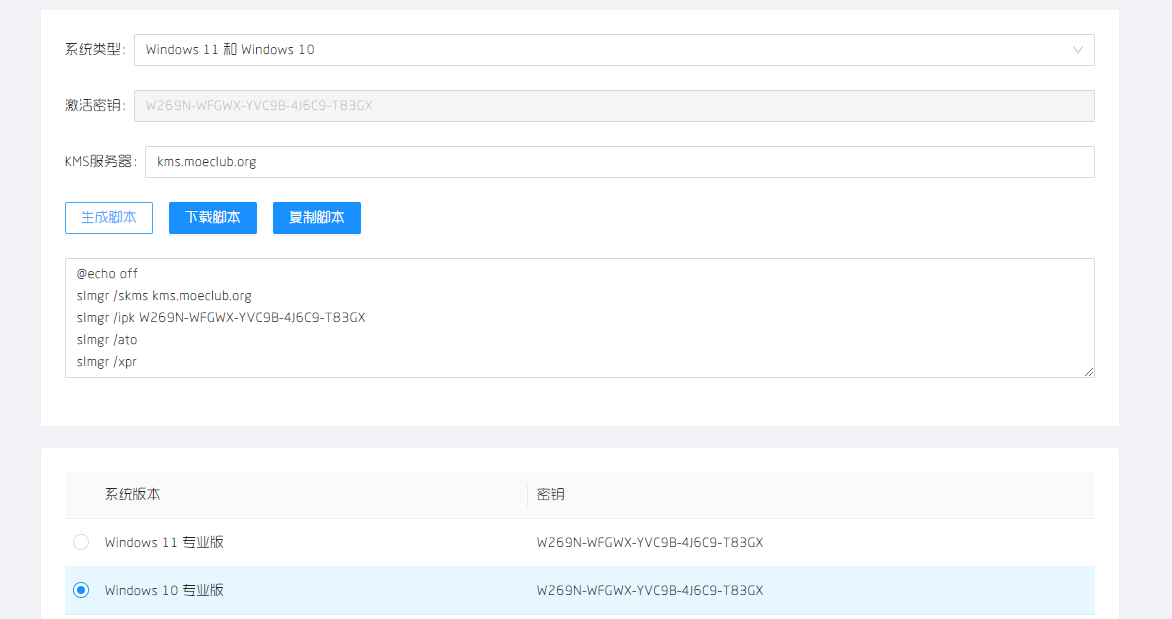Focus the KMS服务器 input field
This screenshot has width=1172, height=619.
tap(620, 162)
